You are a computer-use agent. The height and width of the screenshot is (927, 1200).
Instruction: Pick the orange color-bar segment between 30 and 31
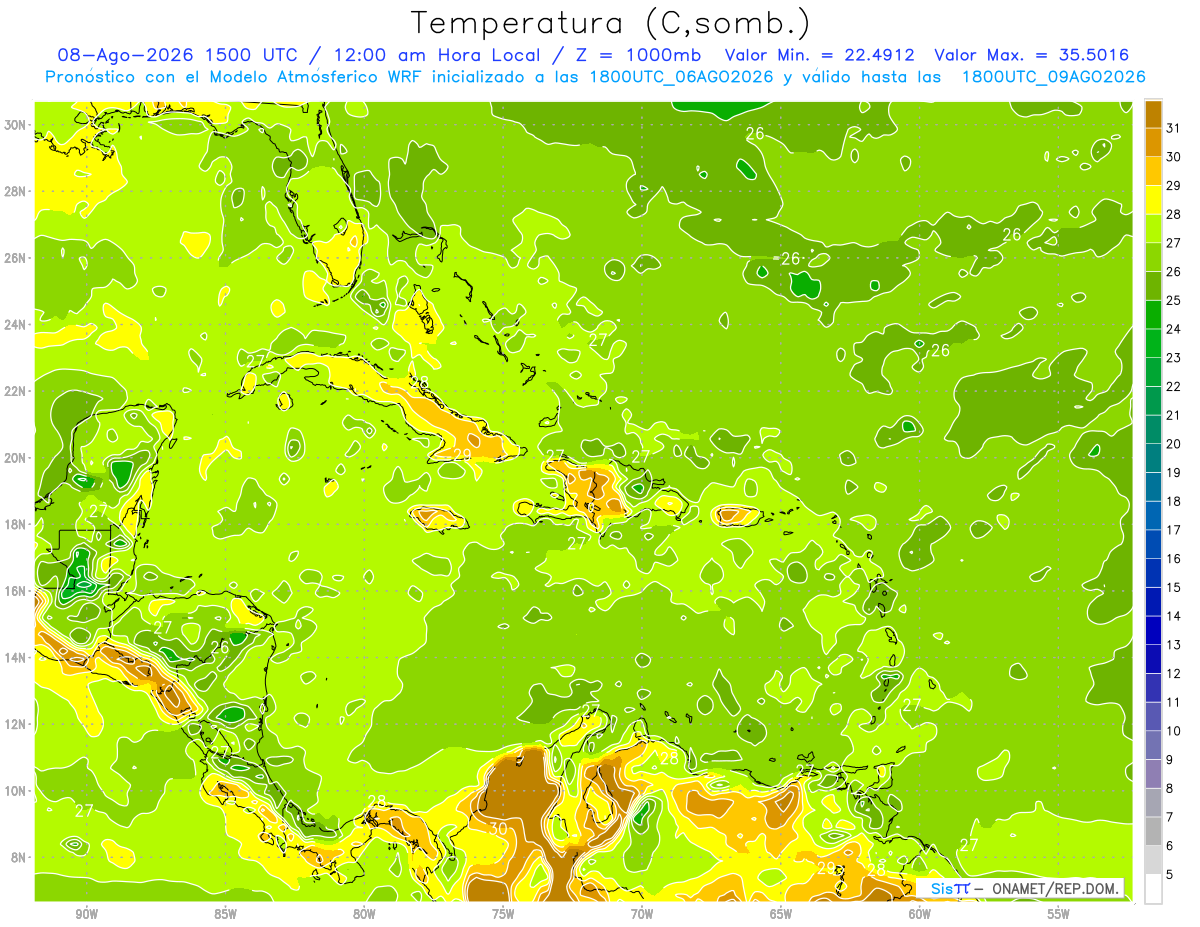(x=1153, y=142)
